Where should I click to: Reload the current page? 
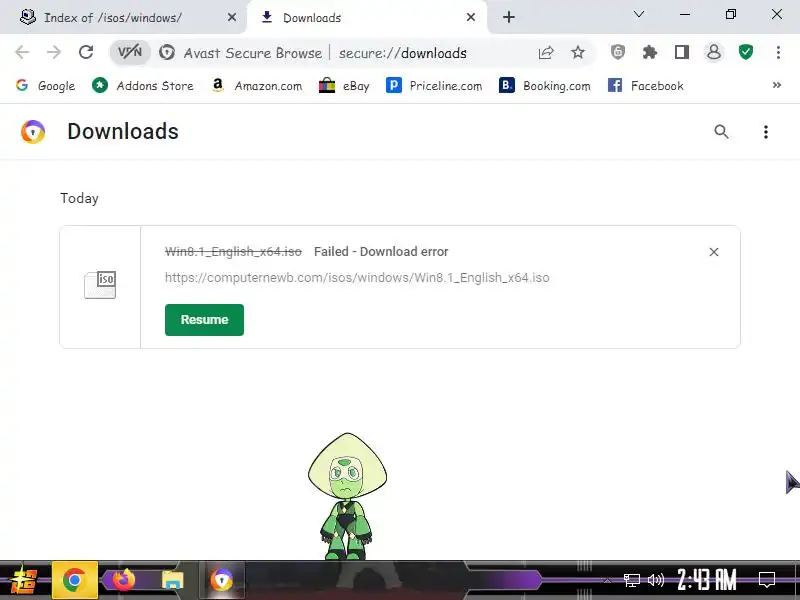click(86, 52)
